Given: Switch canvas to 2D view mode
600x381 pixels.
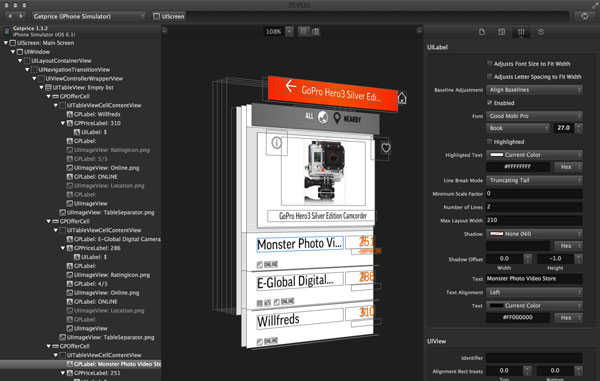Looking at the screenshot, I should [x=303, y=31].
